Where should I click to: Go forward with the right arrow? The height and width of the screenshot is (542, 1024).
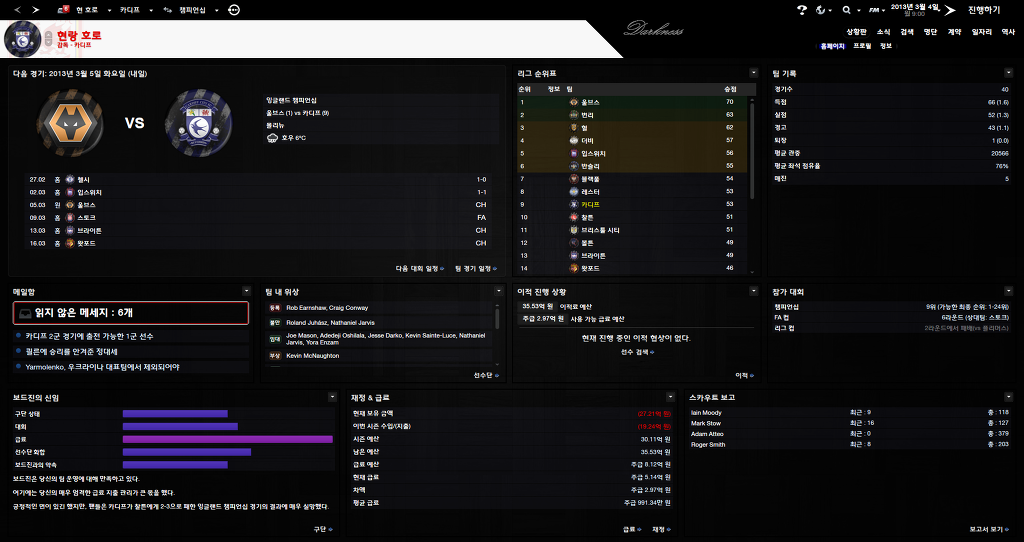[x=36, y=10]
